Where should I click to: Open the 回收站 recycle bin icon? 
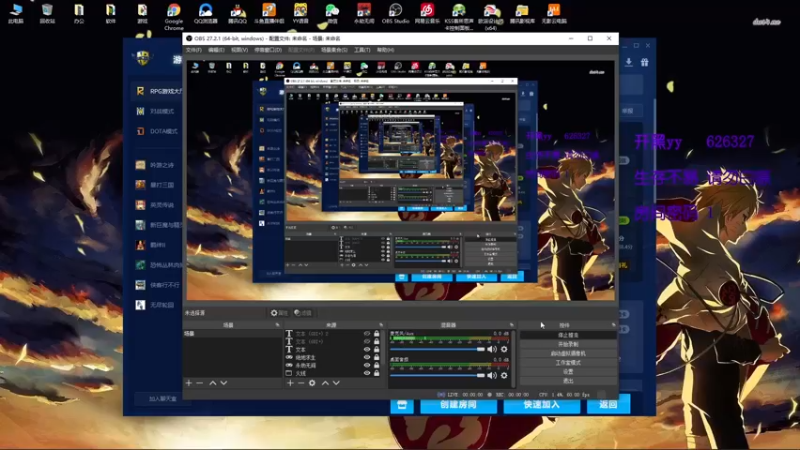[47, 14]
